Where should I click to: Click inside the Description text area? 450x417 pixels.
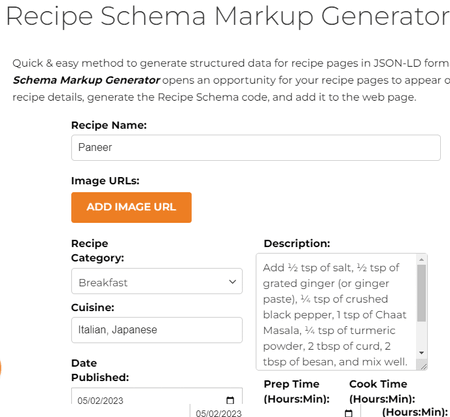337,312
